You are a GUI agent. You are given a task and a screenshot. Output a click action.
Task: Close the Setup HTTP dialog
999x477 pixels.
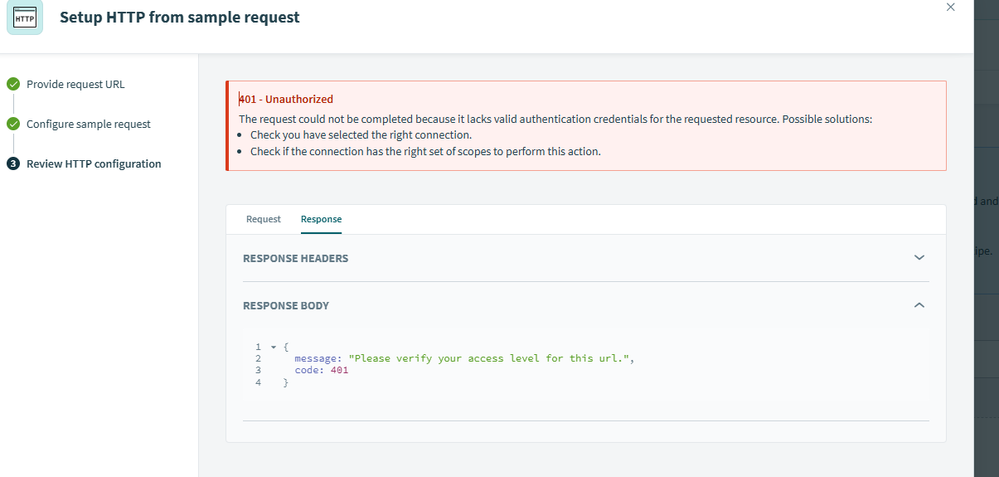950,7
